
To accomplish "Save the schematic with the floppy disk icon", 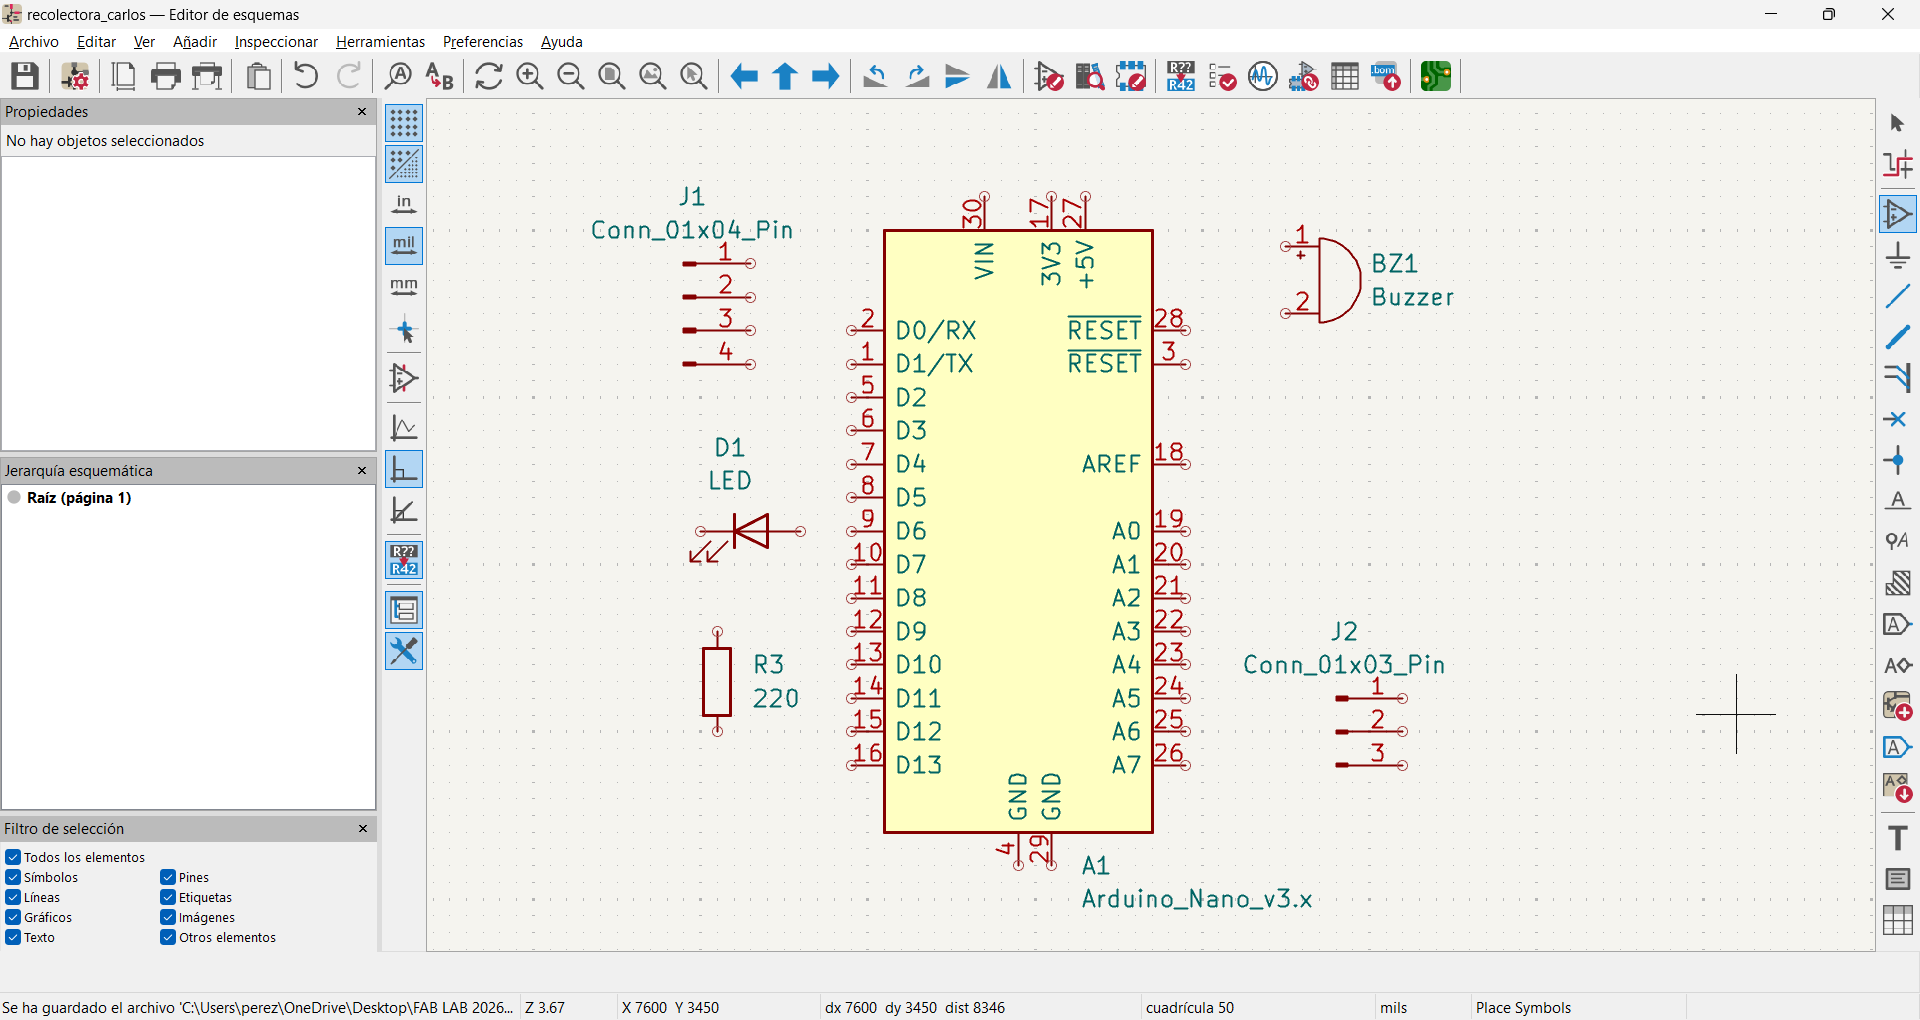I will (25, 76).
